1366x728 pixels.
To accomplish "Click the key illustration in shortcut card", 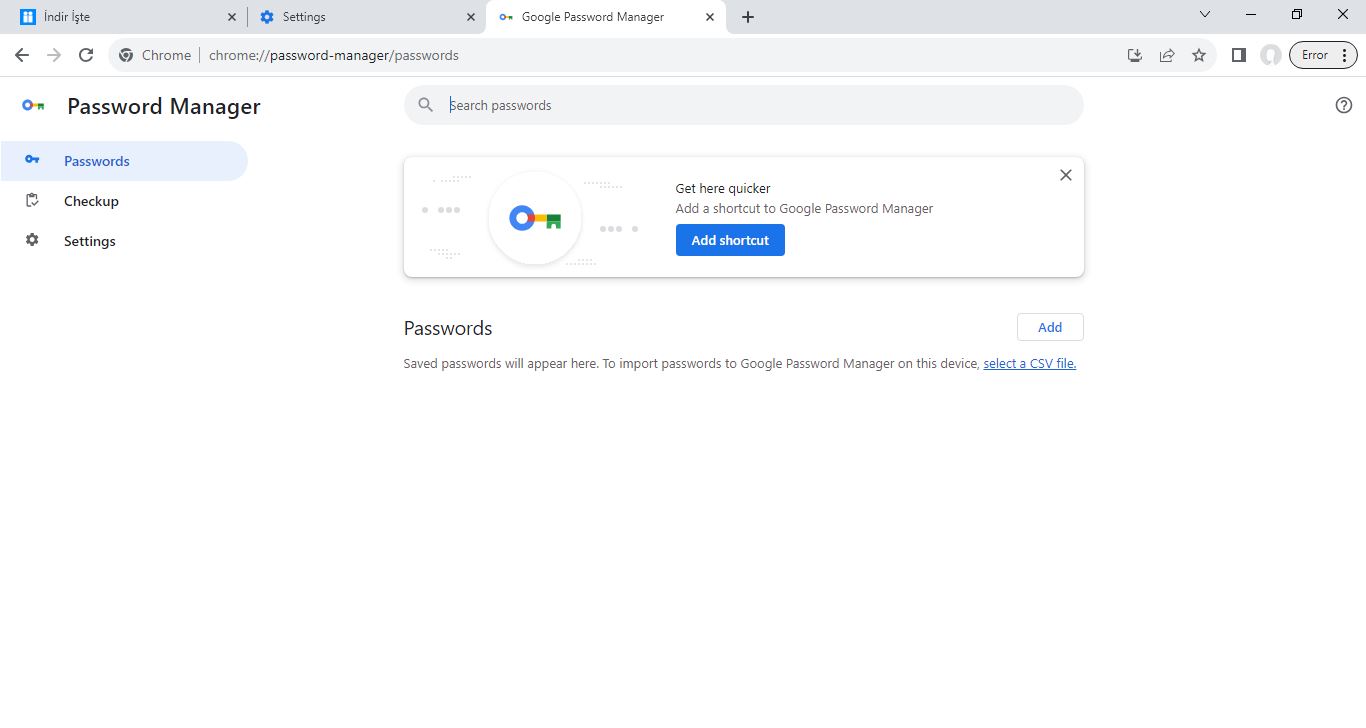I will coord(535,218).
